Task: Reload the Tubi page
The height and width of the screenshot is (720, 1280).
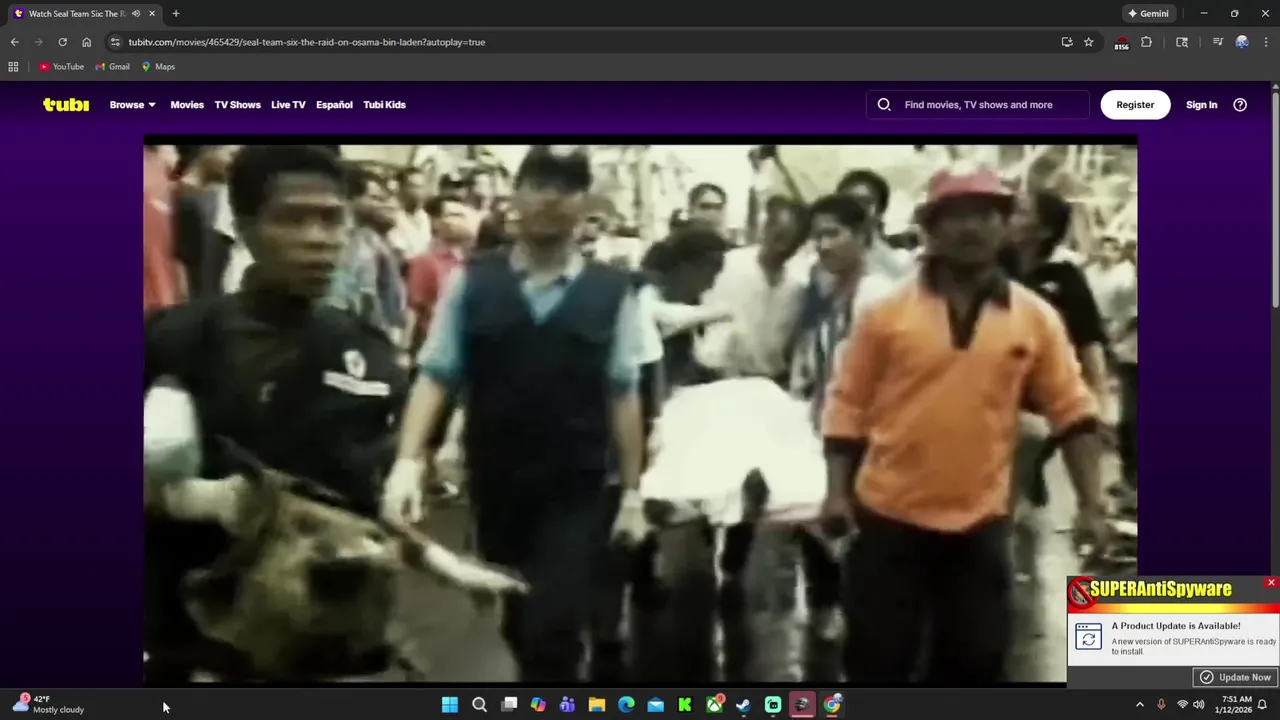Action: click(62, 42)
